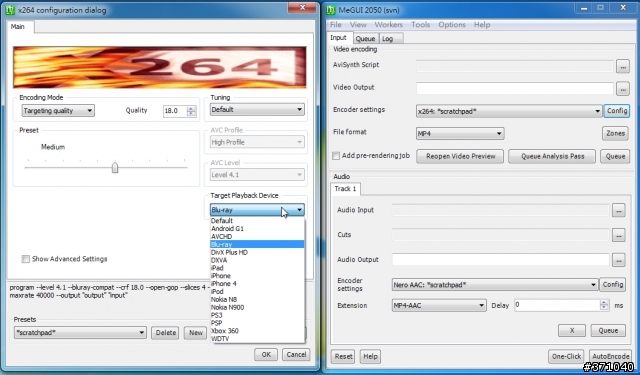Viewport: 640px width, 375px height.
Task: Select Nokia N900 option
Action: point(257,307)
